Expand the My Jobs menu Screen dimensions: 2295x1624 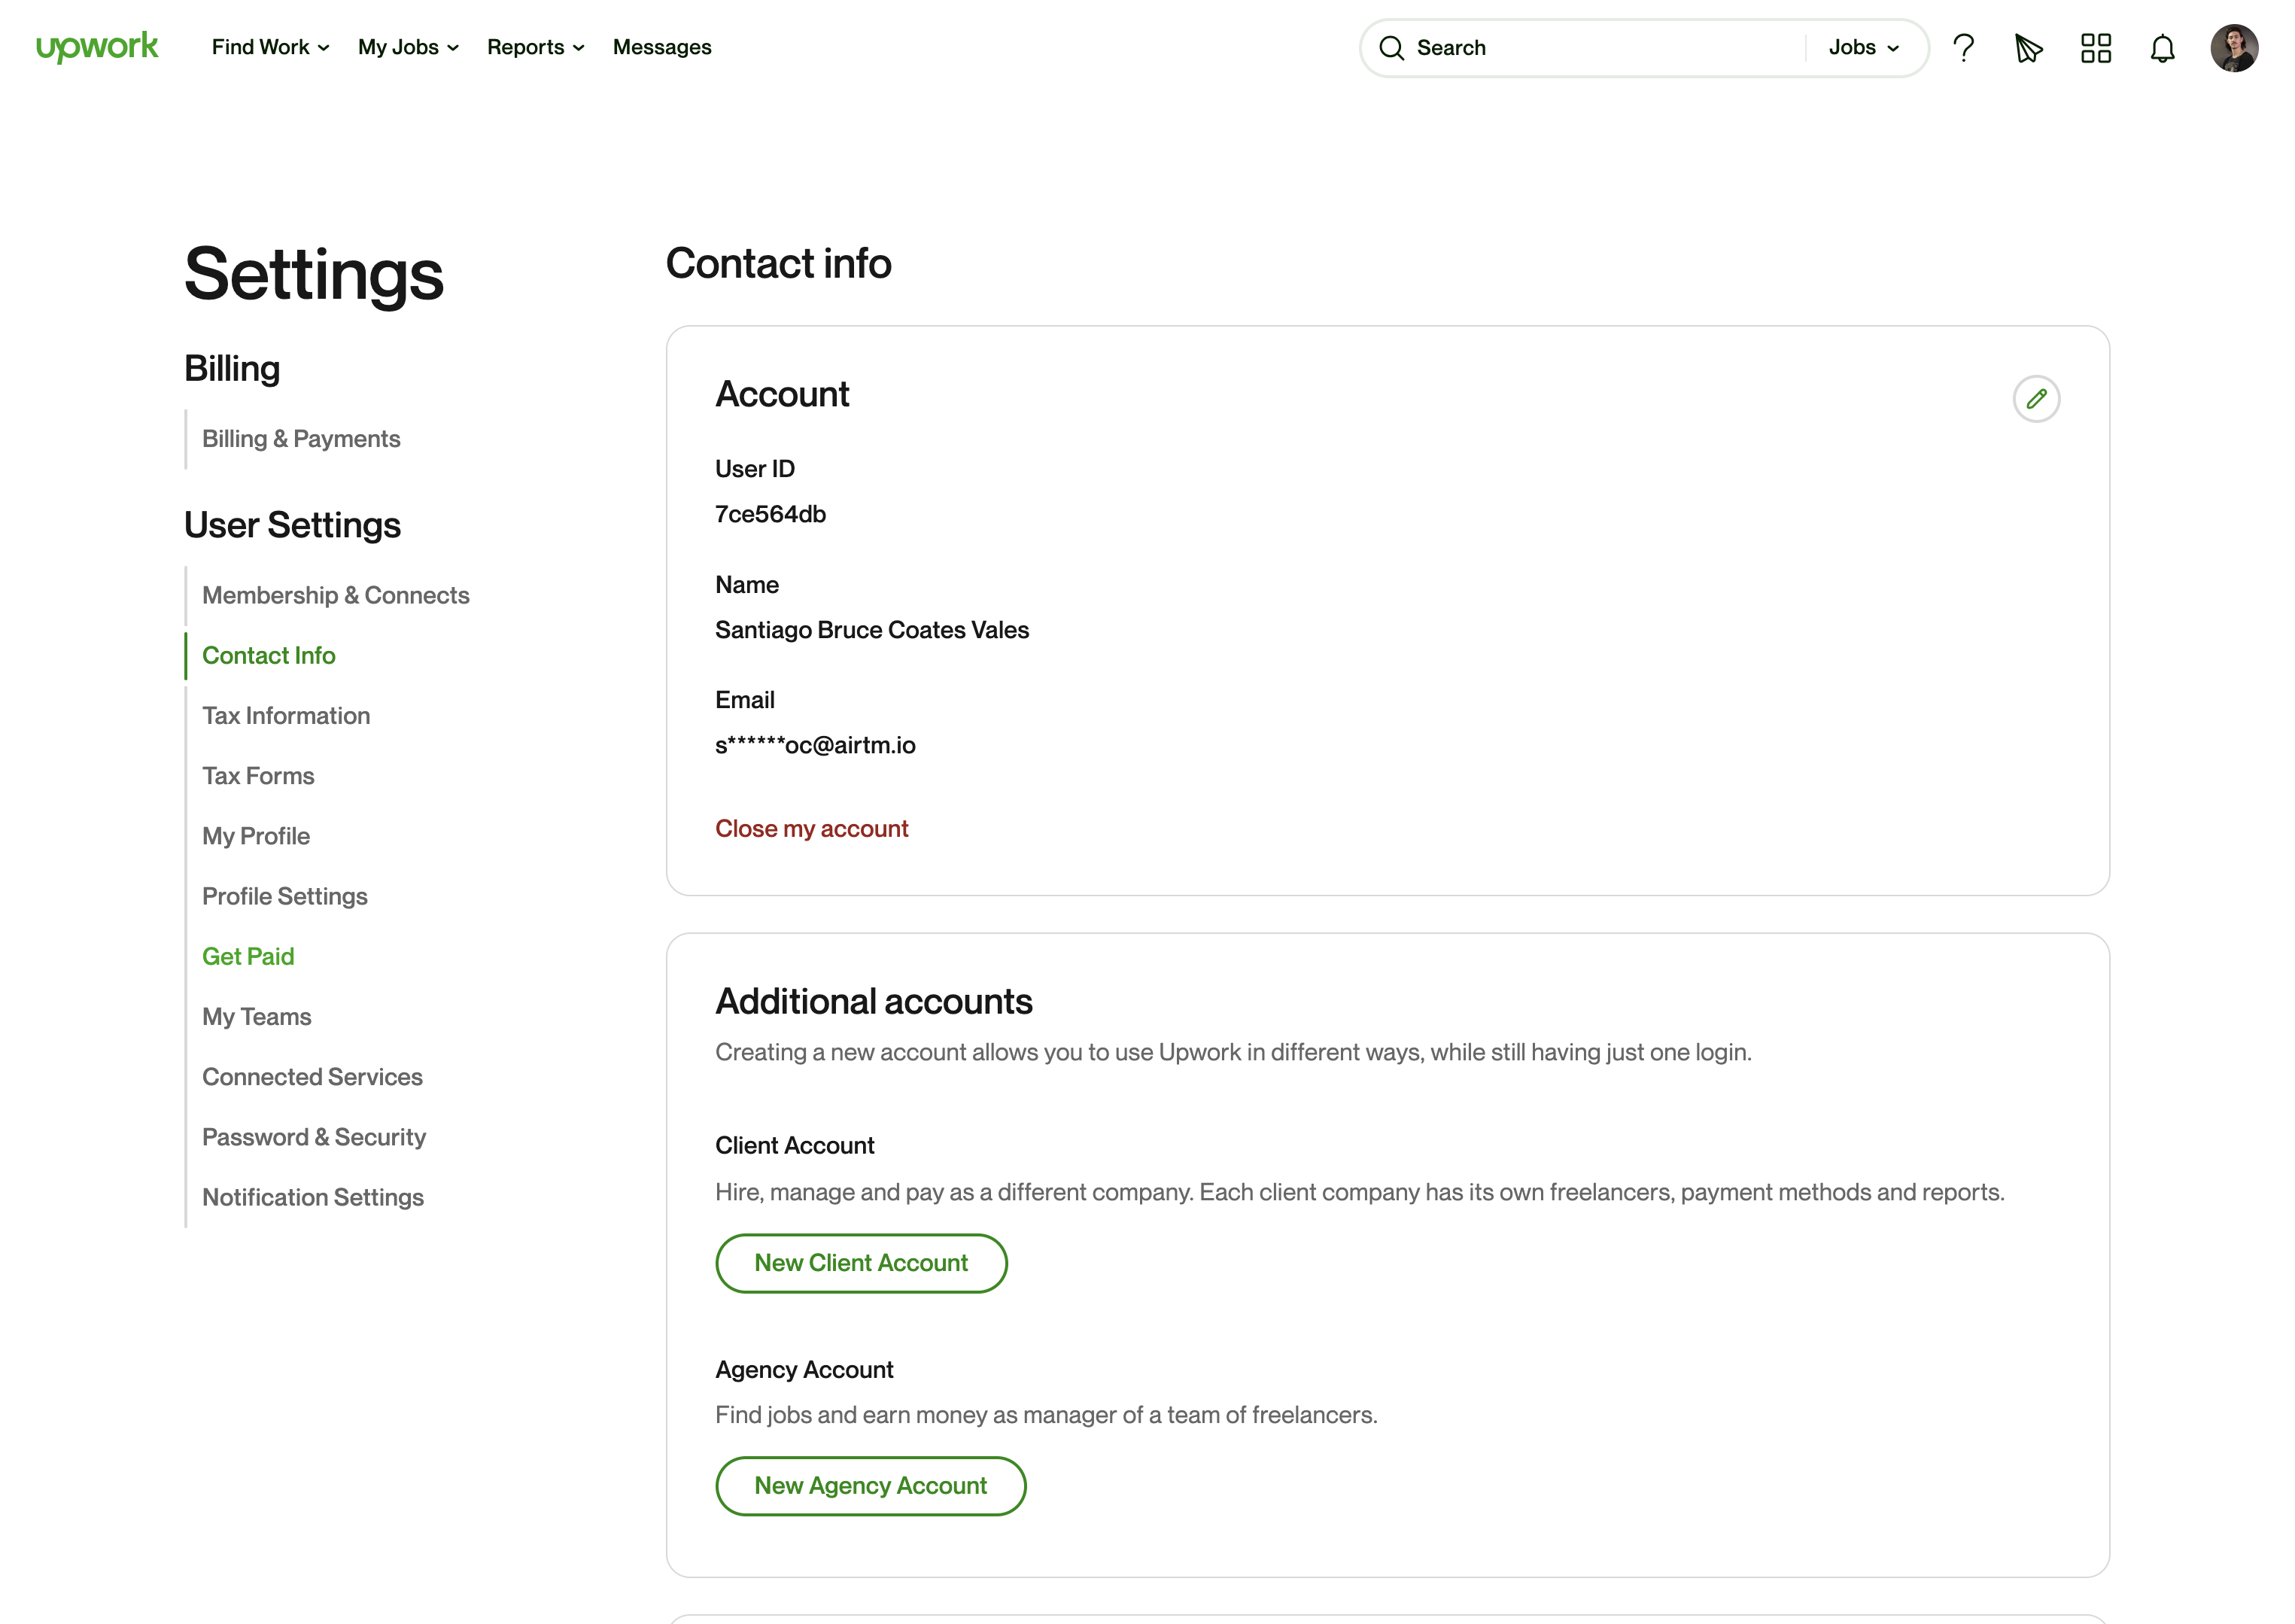click(x=408, y=47)
